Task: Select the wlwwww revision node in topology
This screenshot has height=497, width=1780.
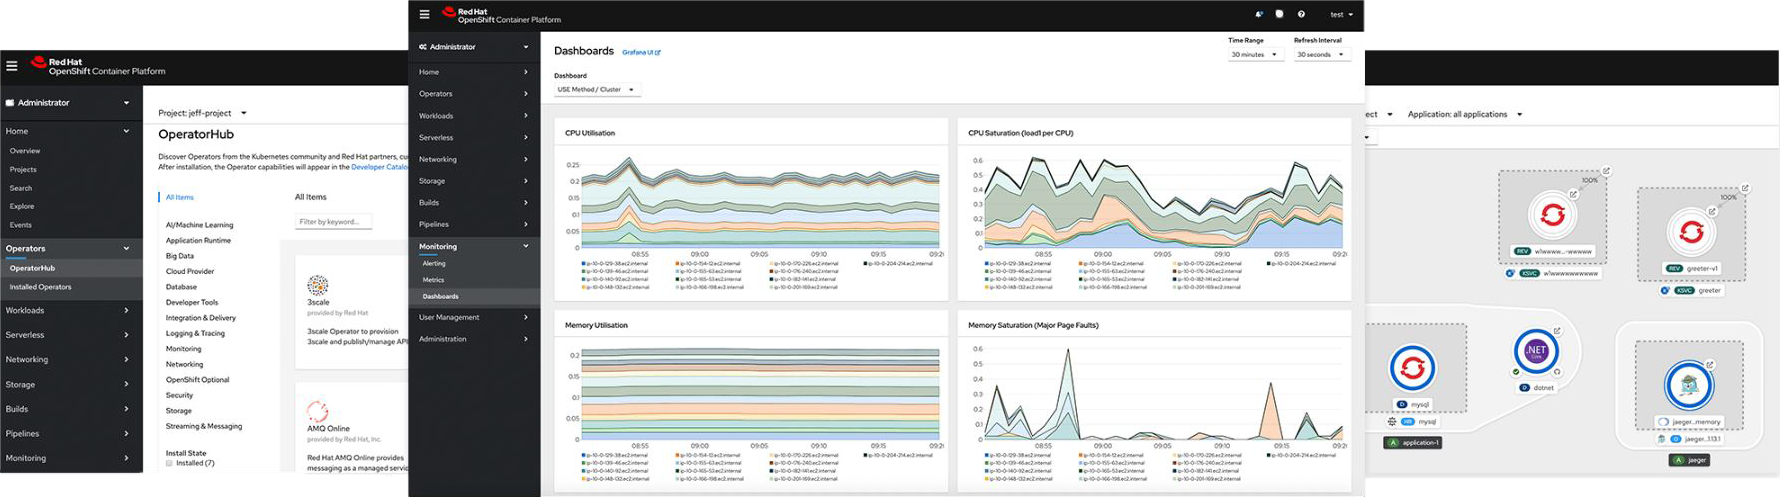Action: [x=1552, y=215]
